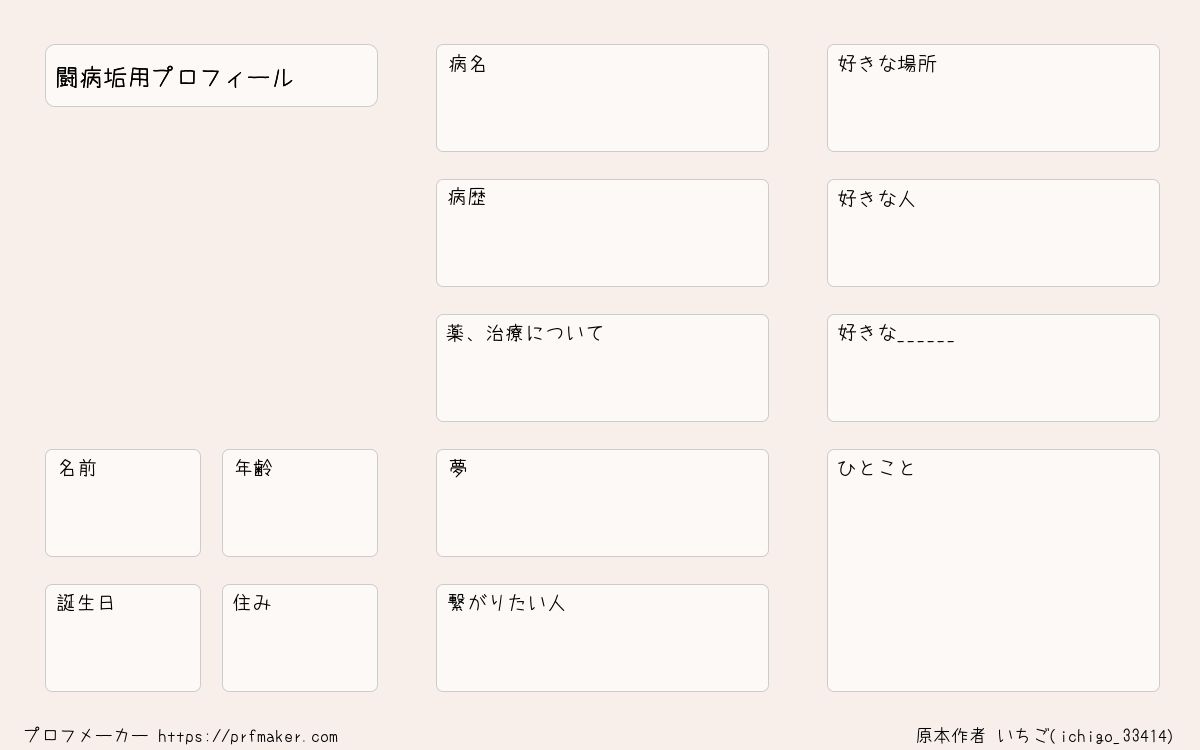Click the 闘病垢用プロフィール title box
The height and width of the screenshot is (750, 1200).
(x=211, y=75)
